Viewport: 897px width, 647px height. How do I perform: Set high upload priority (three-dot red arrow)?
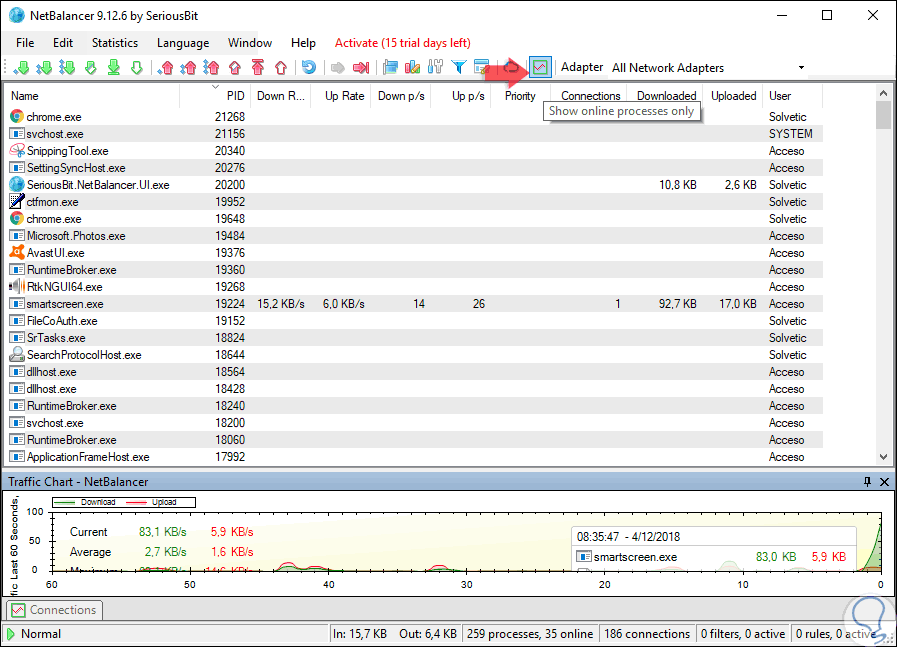point(211,68)
